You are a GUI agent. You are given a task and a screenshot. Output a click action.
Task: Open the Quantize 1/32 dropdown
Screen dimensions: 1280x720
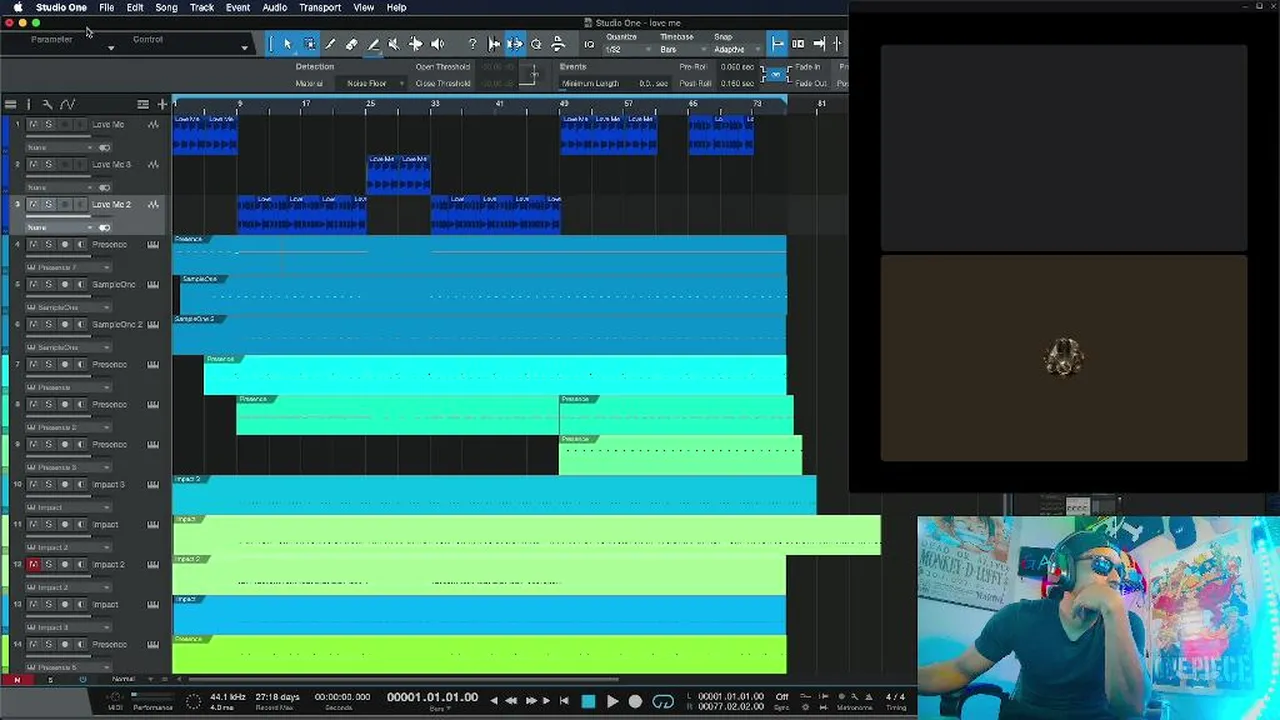coord(626,50)
